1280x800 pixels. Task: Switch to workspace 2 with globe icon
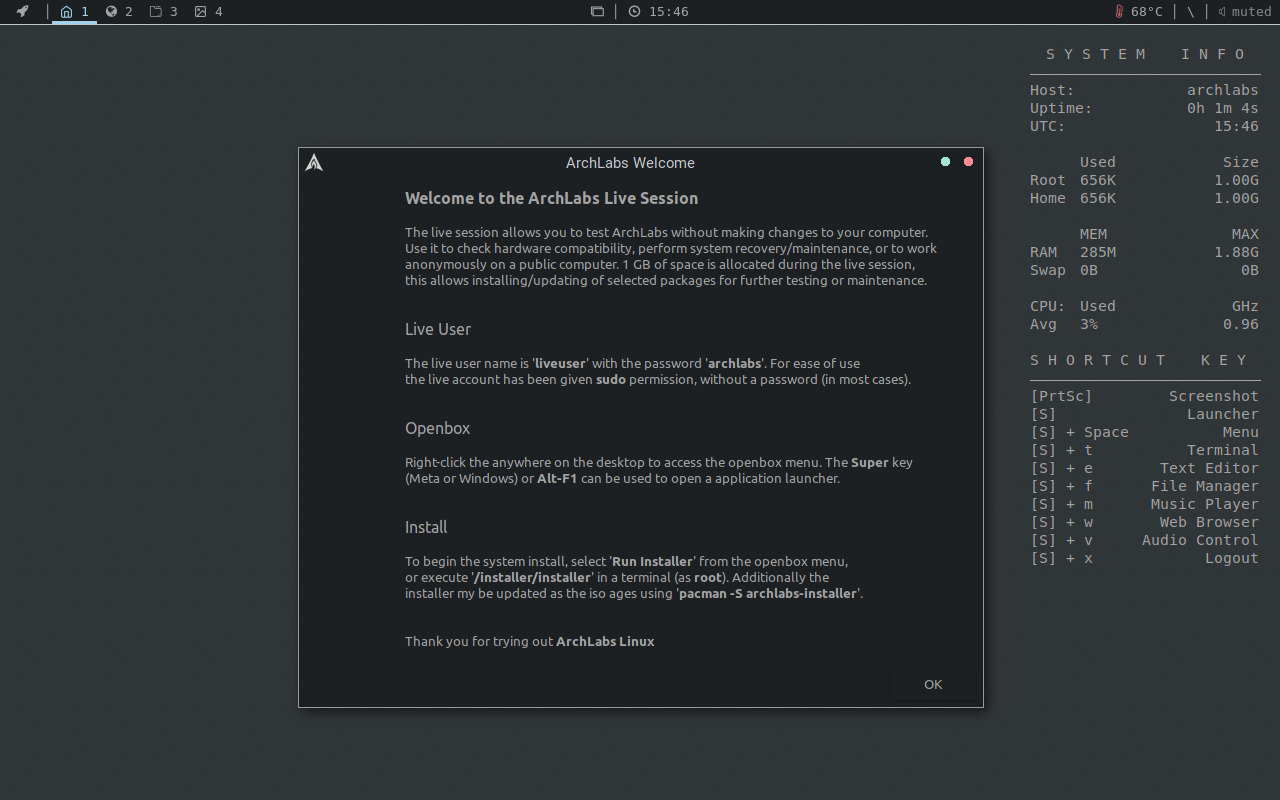pos(119,12)
